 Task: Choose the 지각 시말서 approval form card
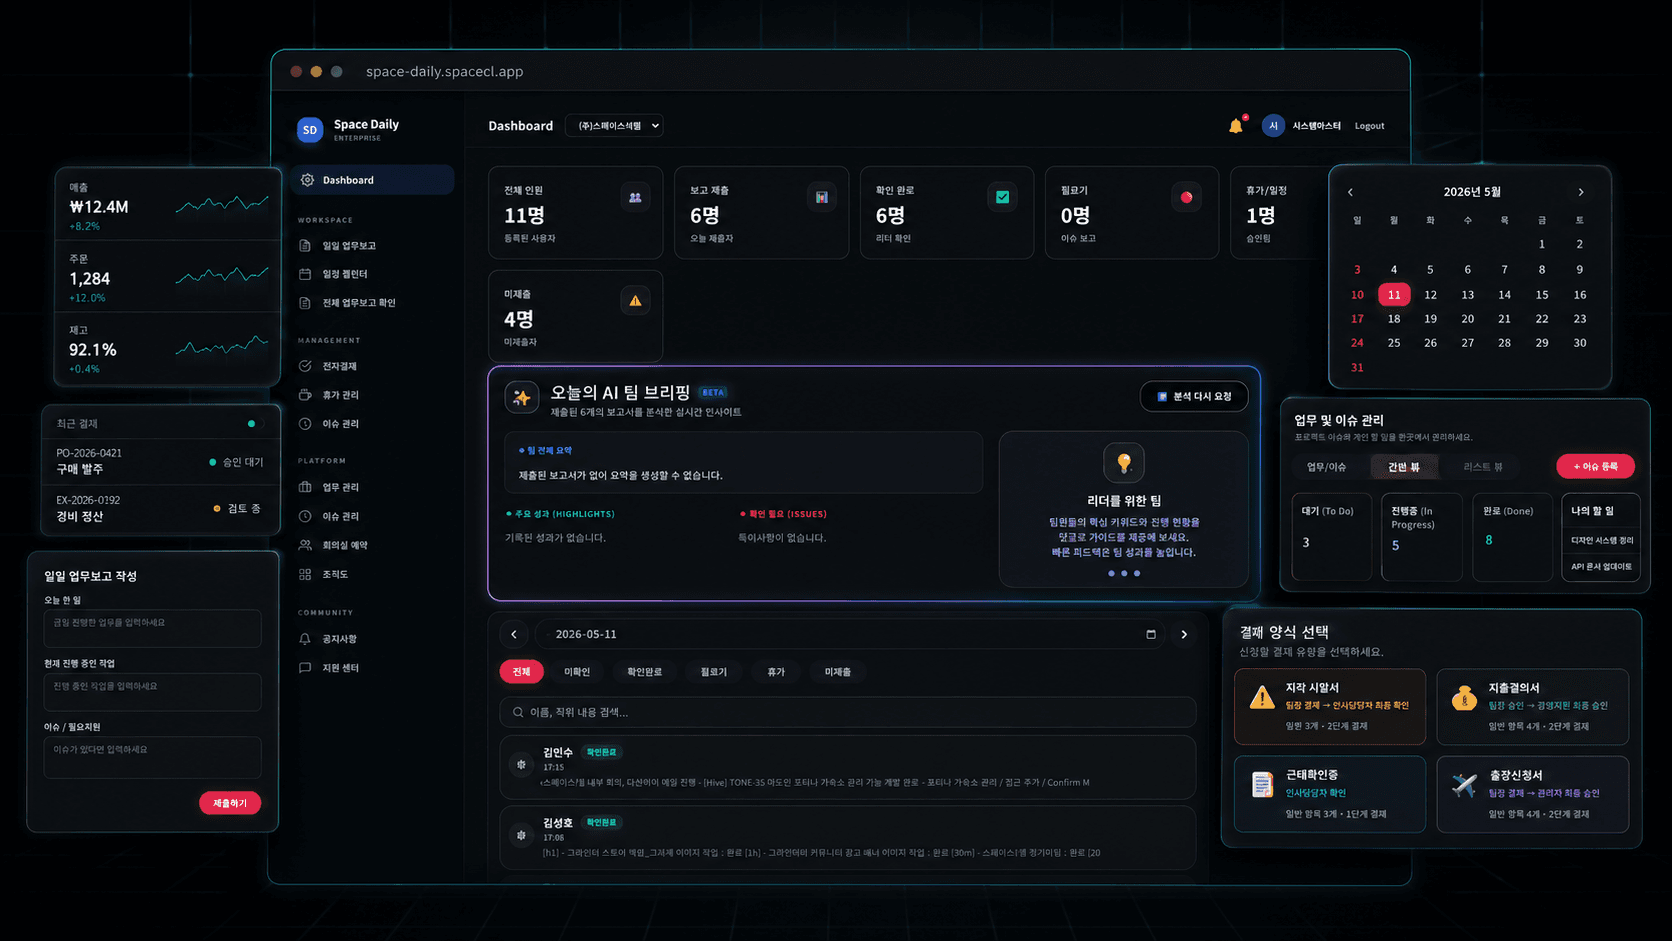(x=1330, y=707)
